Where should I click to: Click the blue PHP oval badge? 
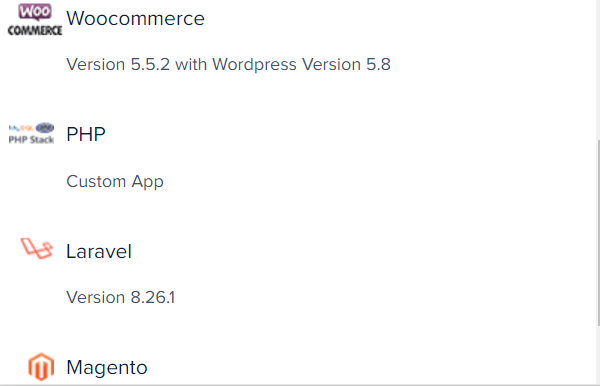45,128
